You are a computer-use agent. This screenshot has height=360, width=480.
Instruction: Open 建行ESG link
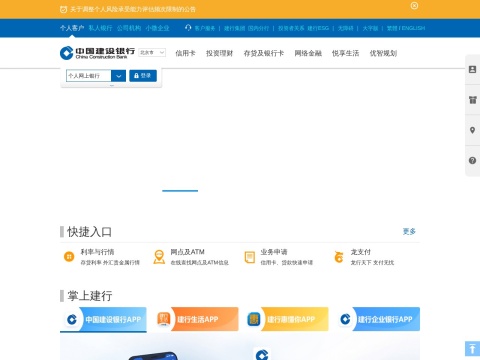318,28
